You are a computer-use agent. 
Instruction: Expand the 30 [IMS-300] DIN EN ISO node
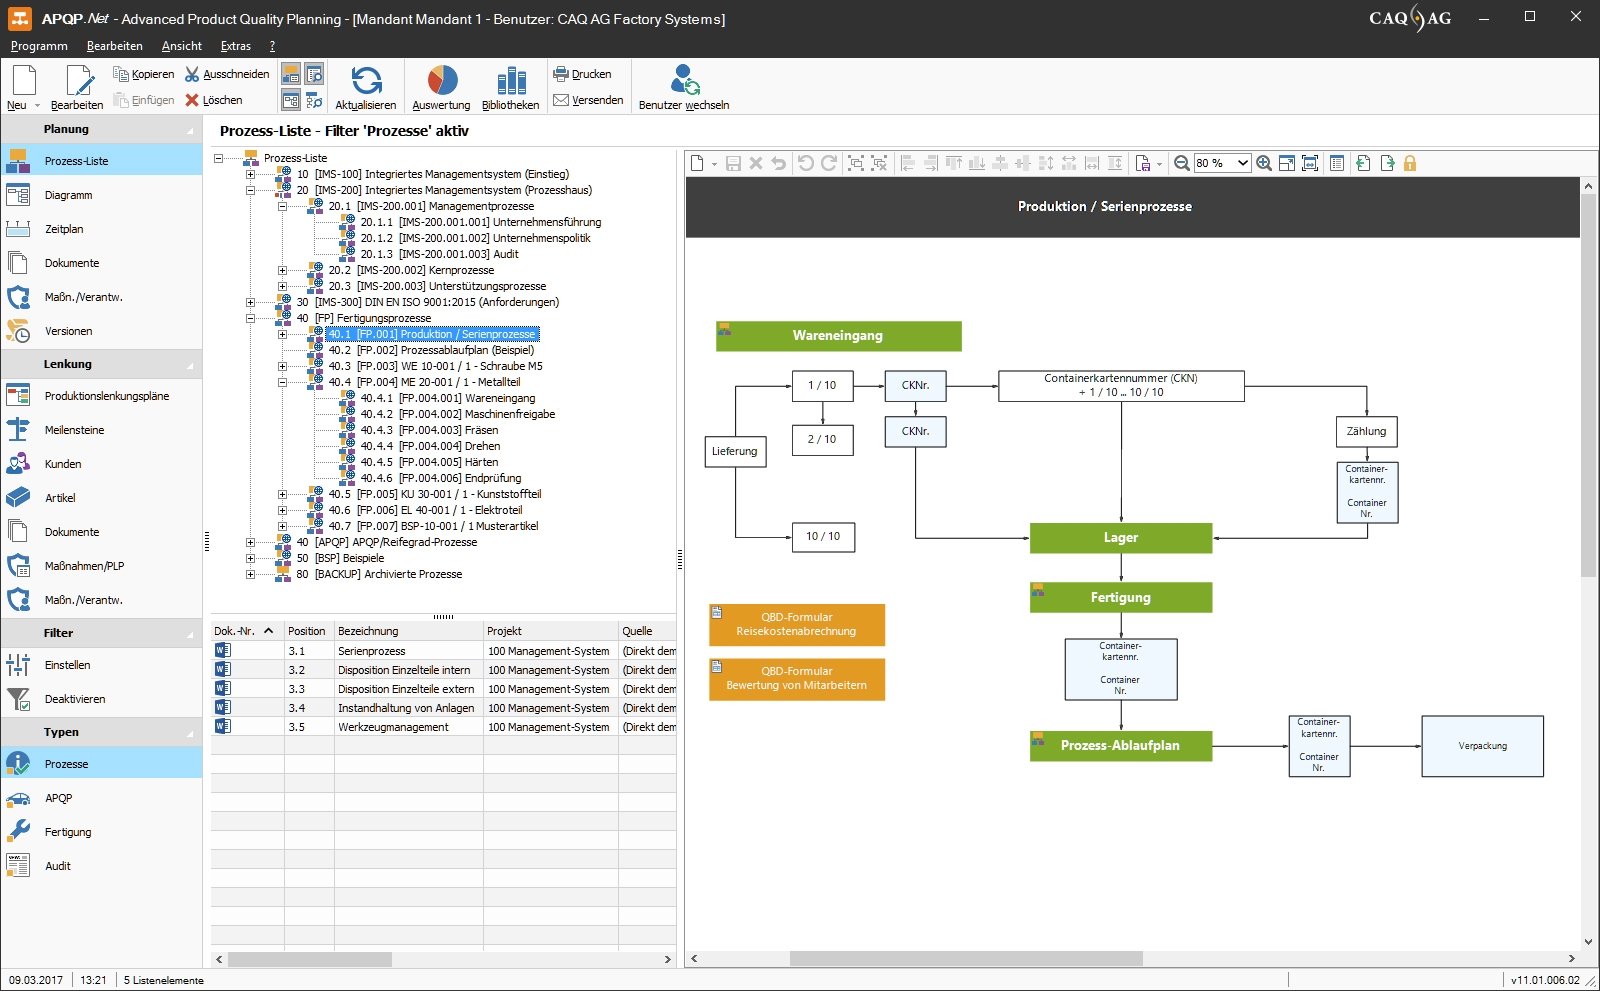tap(249, 301)
